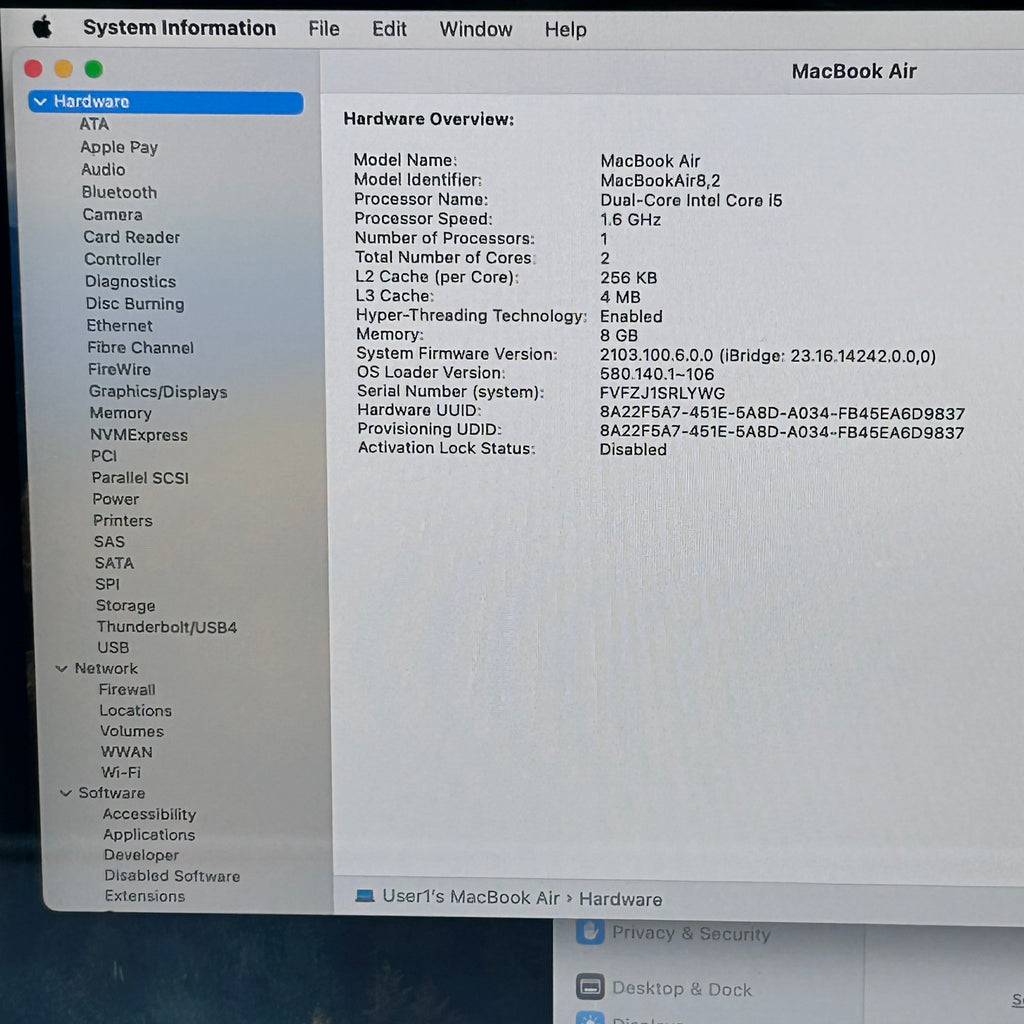Select the Hardware category in sidebar

coord(166,102)
